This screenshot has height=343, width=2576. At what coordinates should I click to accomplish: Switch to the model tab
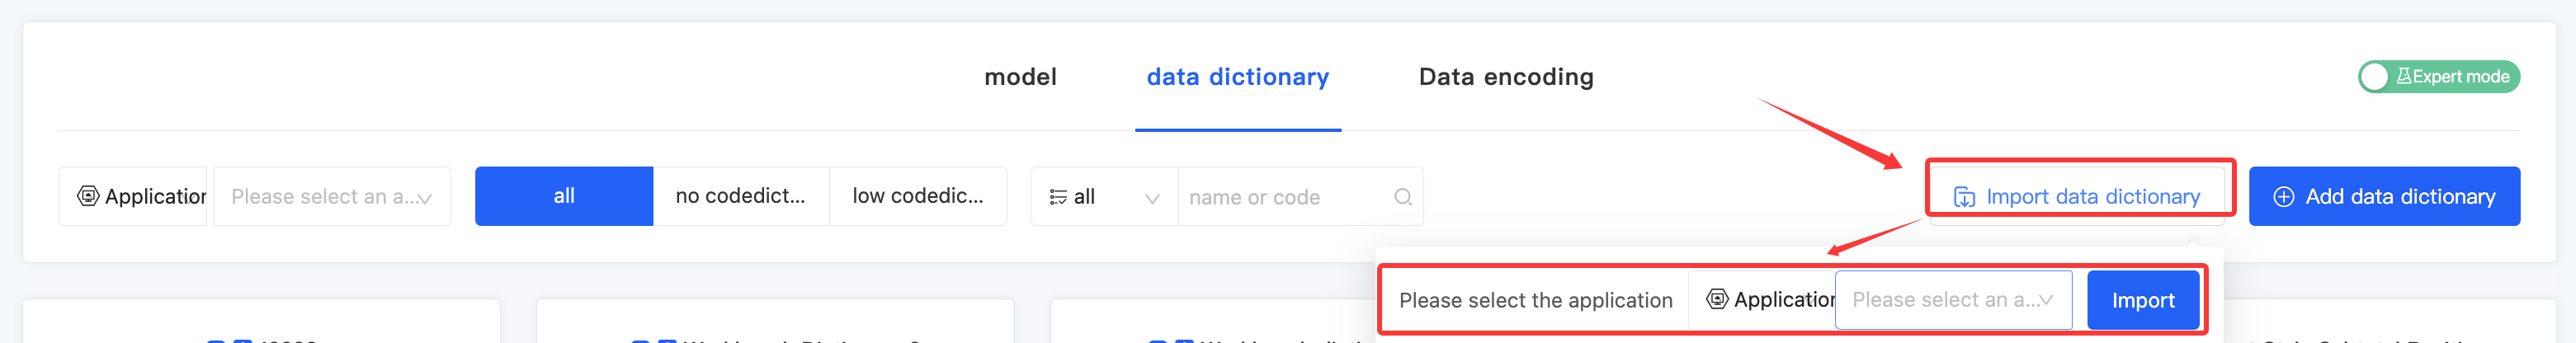[x=1020, y=77]
